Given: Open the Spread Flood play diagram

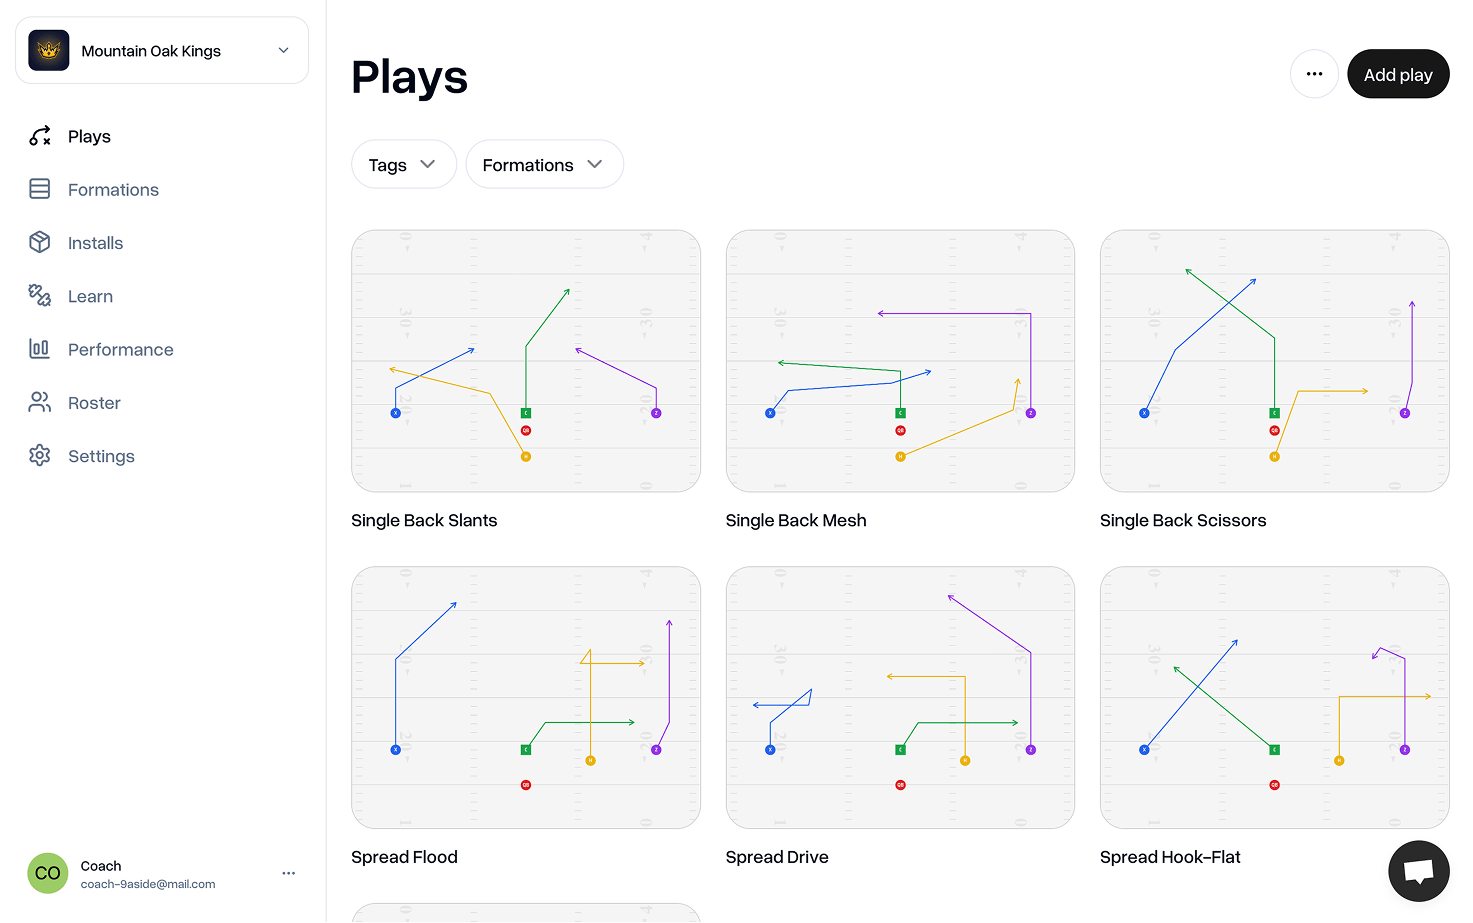Looking at the screenshot, I should [525, 697].
